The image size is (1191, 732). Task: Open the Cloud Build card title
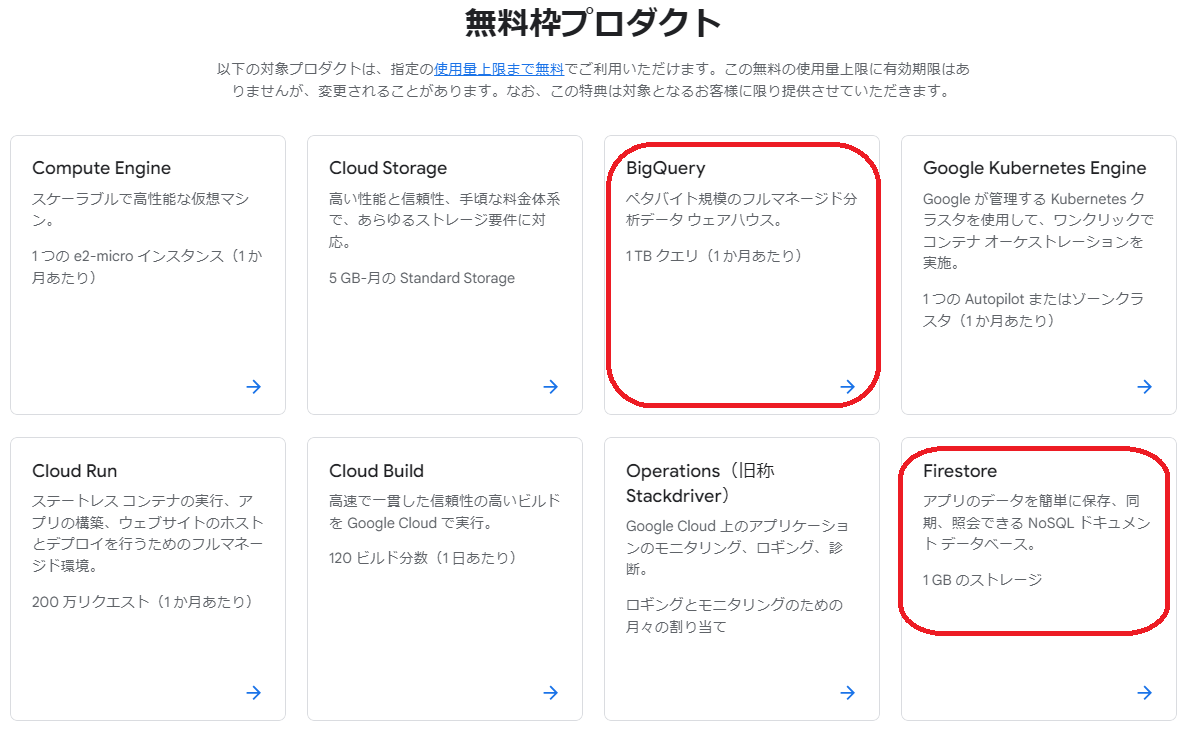(x=376, y=471)
